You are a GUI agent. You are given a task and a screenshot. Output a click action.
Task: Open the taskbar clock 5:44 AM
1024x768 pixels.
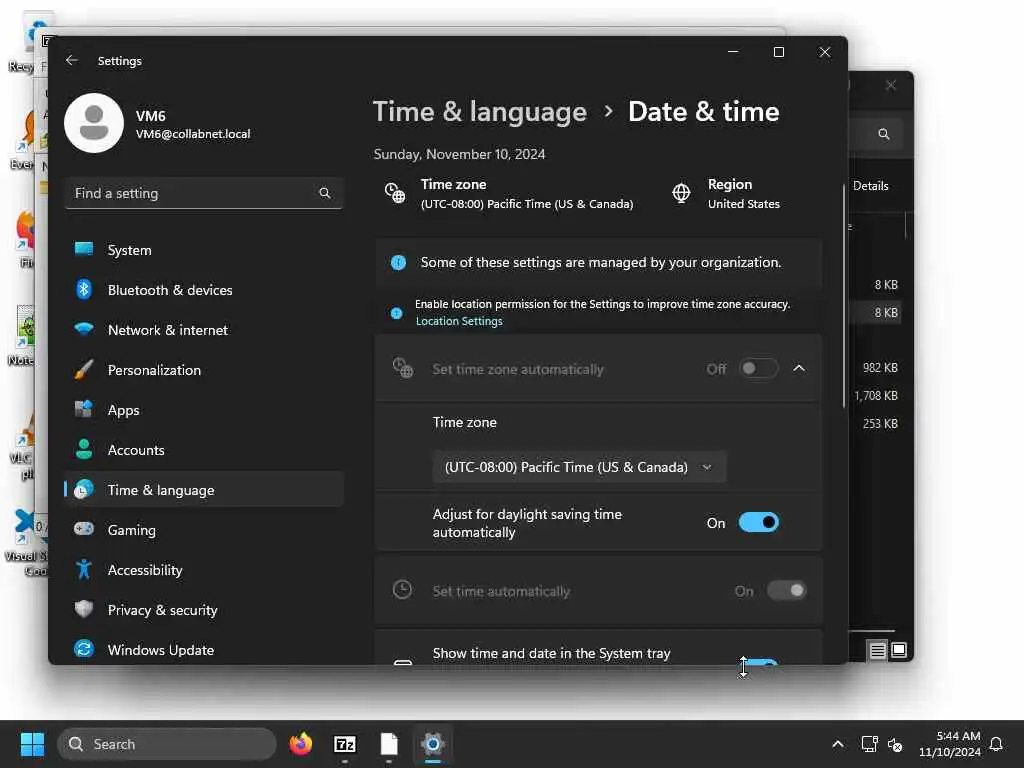pos(950,744)
